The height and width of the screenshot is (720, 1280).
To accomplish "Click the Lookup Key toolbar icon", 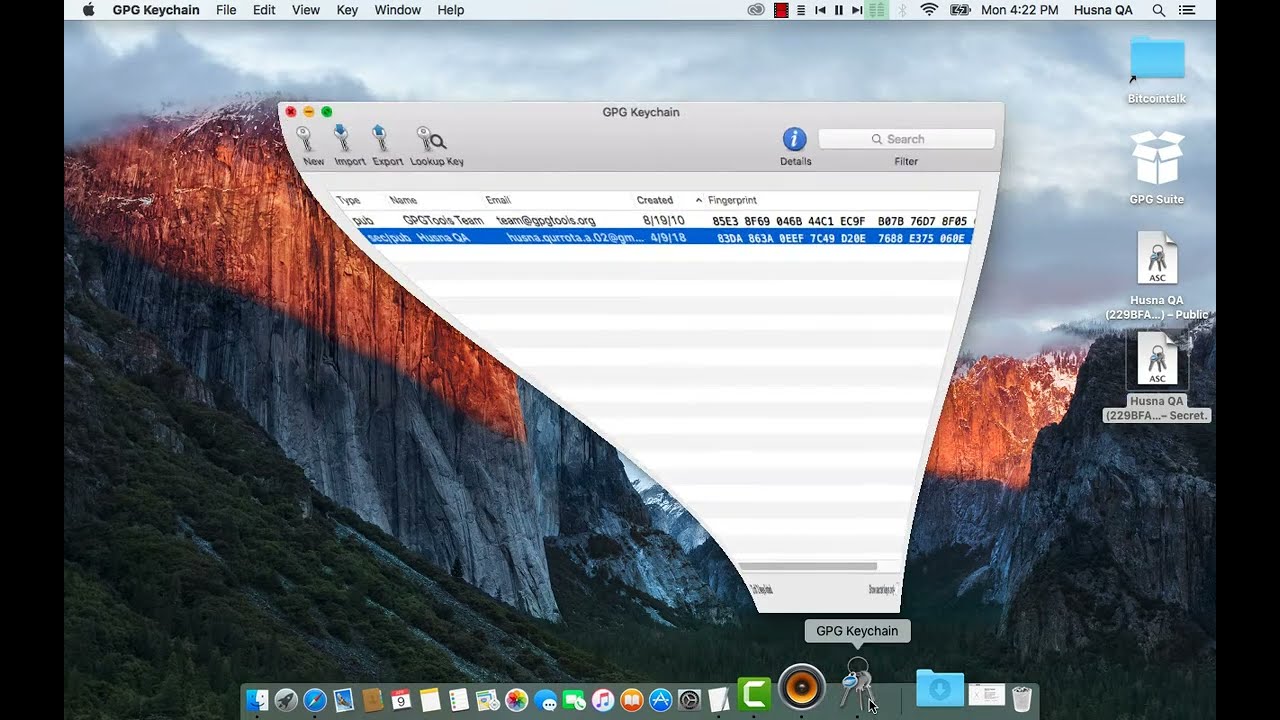I will point(431,140).
